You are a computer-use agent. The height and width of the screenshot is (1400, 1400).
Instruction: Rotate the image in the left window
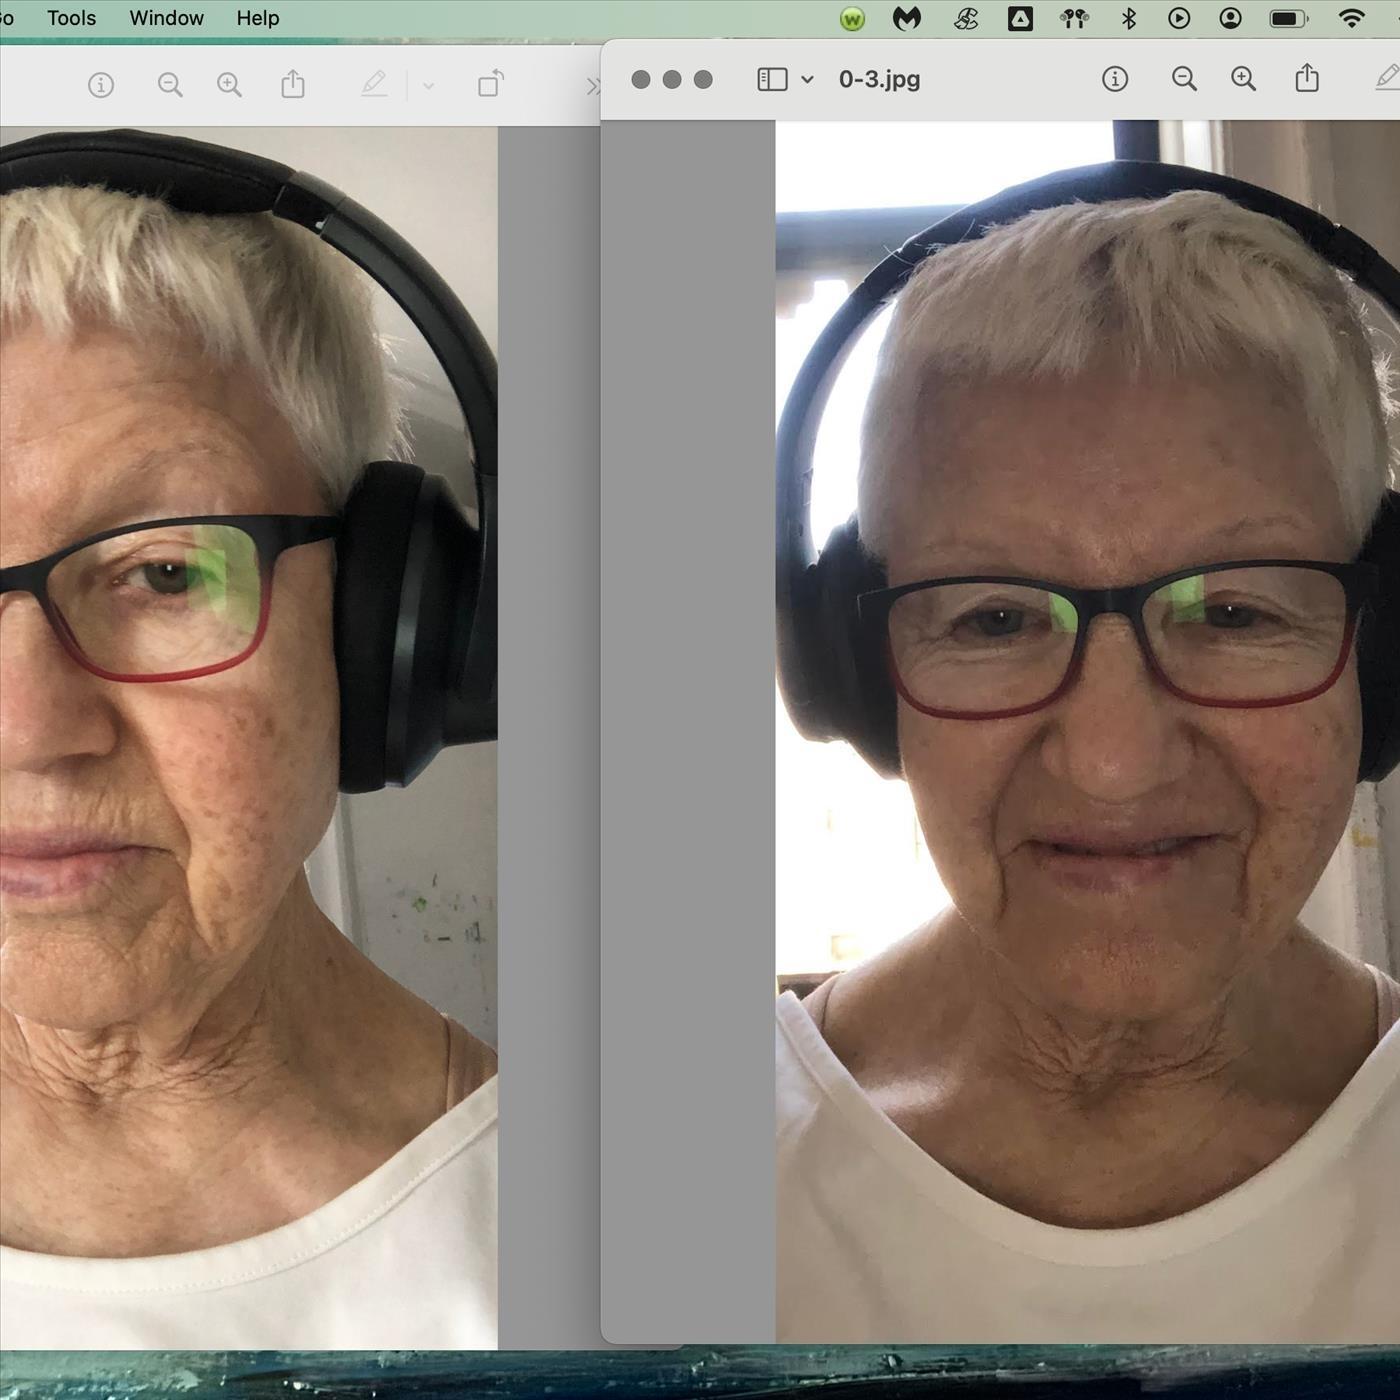coord(490,84)
